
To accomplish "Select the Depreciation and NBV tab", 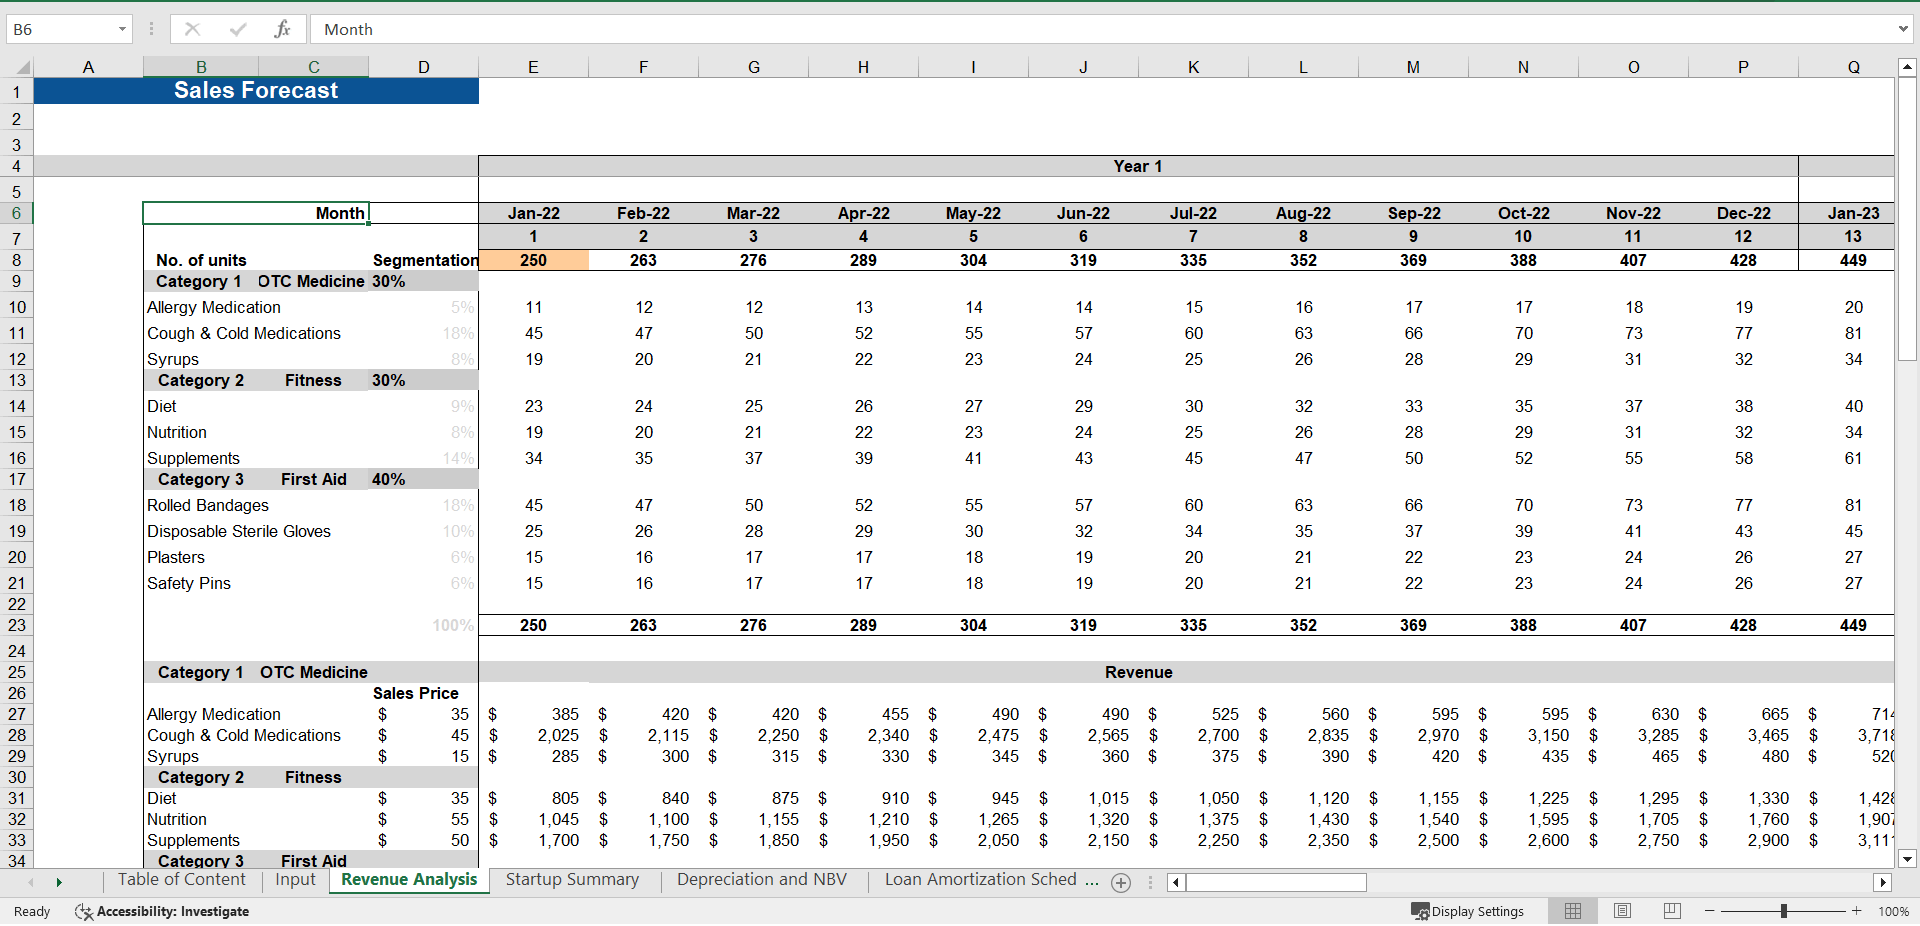I will [761, 880].
